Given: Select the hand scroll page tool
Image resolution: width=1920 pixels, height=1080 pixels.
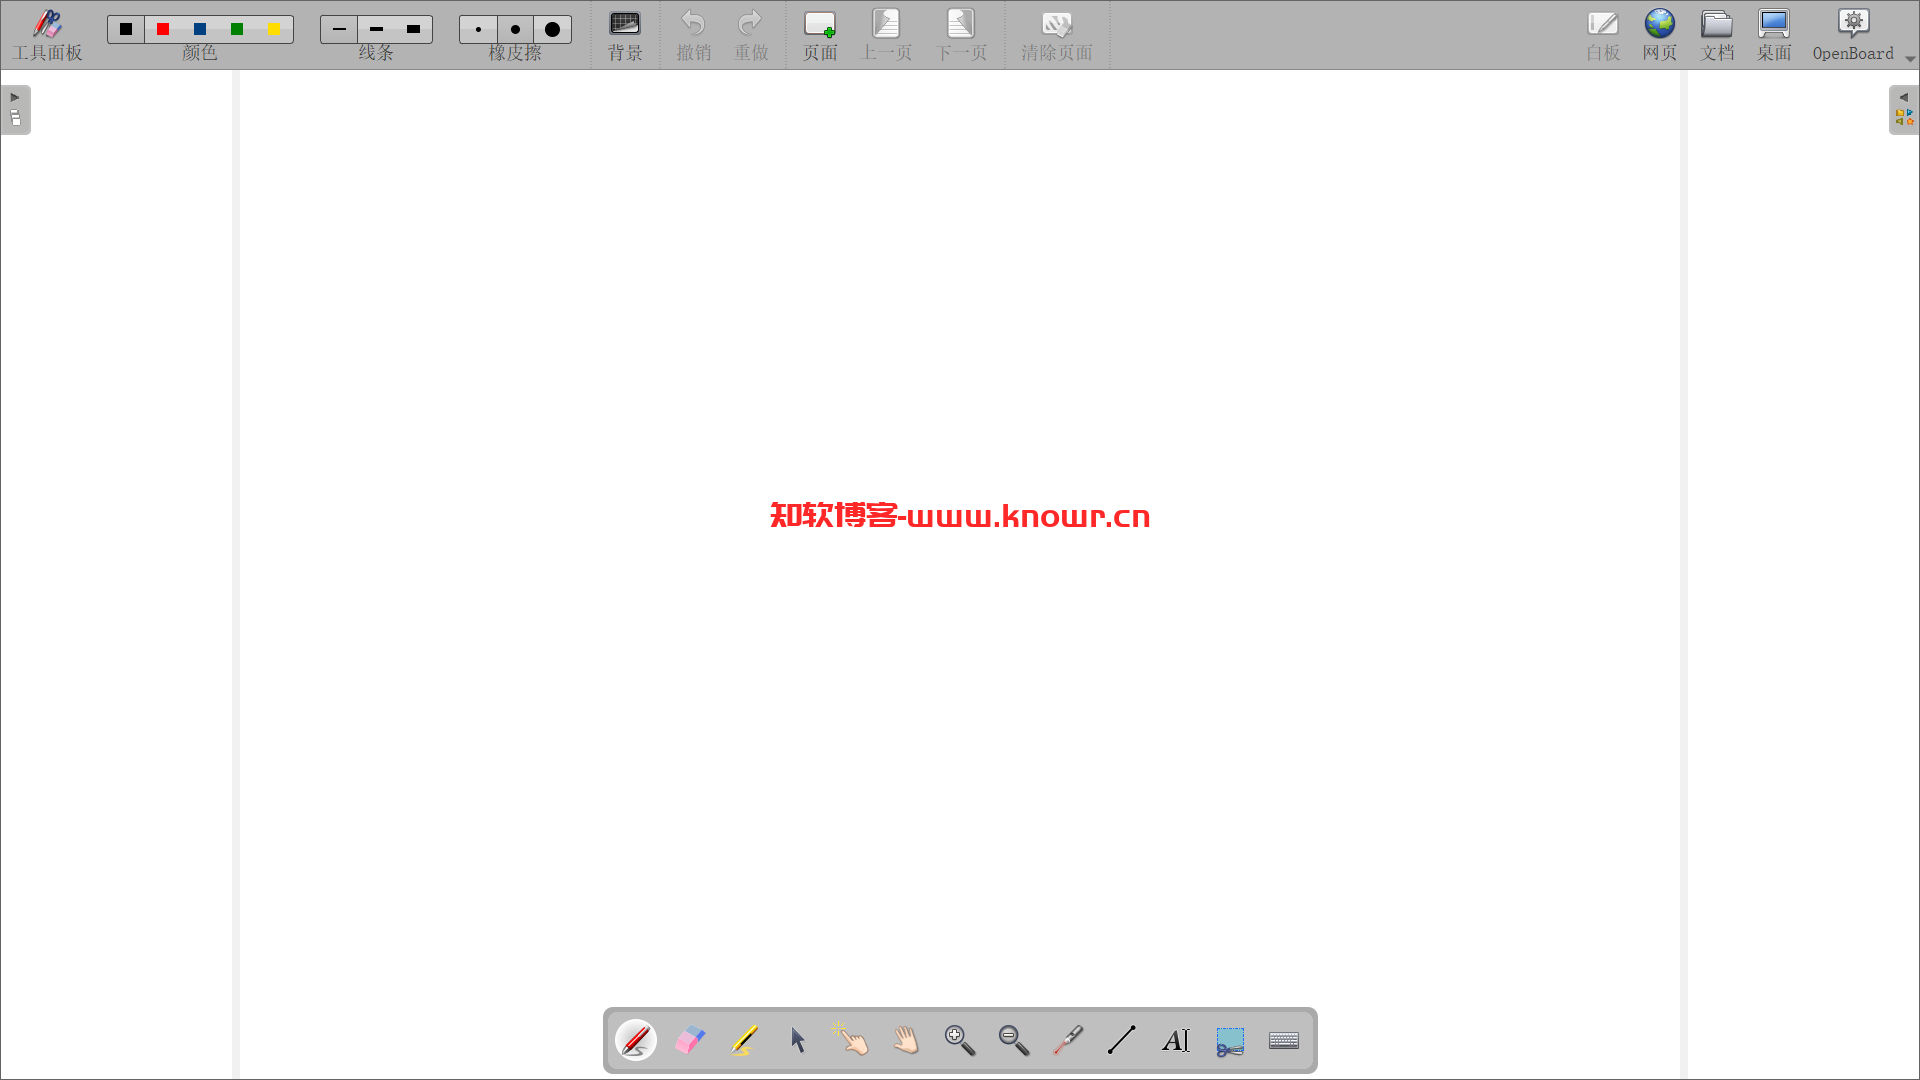Looking at the screenshot, I should tap(906, 1040).
